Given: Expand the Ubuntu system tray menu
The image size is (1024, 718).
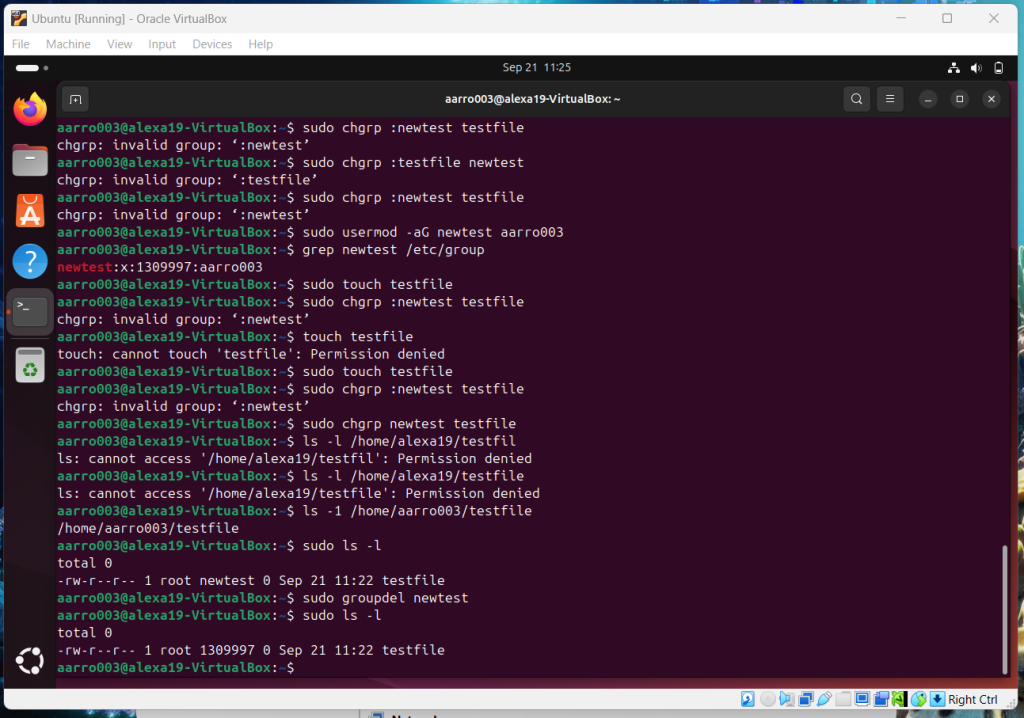Looking at the screenshot, I should tap(975, 68).
